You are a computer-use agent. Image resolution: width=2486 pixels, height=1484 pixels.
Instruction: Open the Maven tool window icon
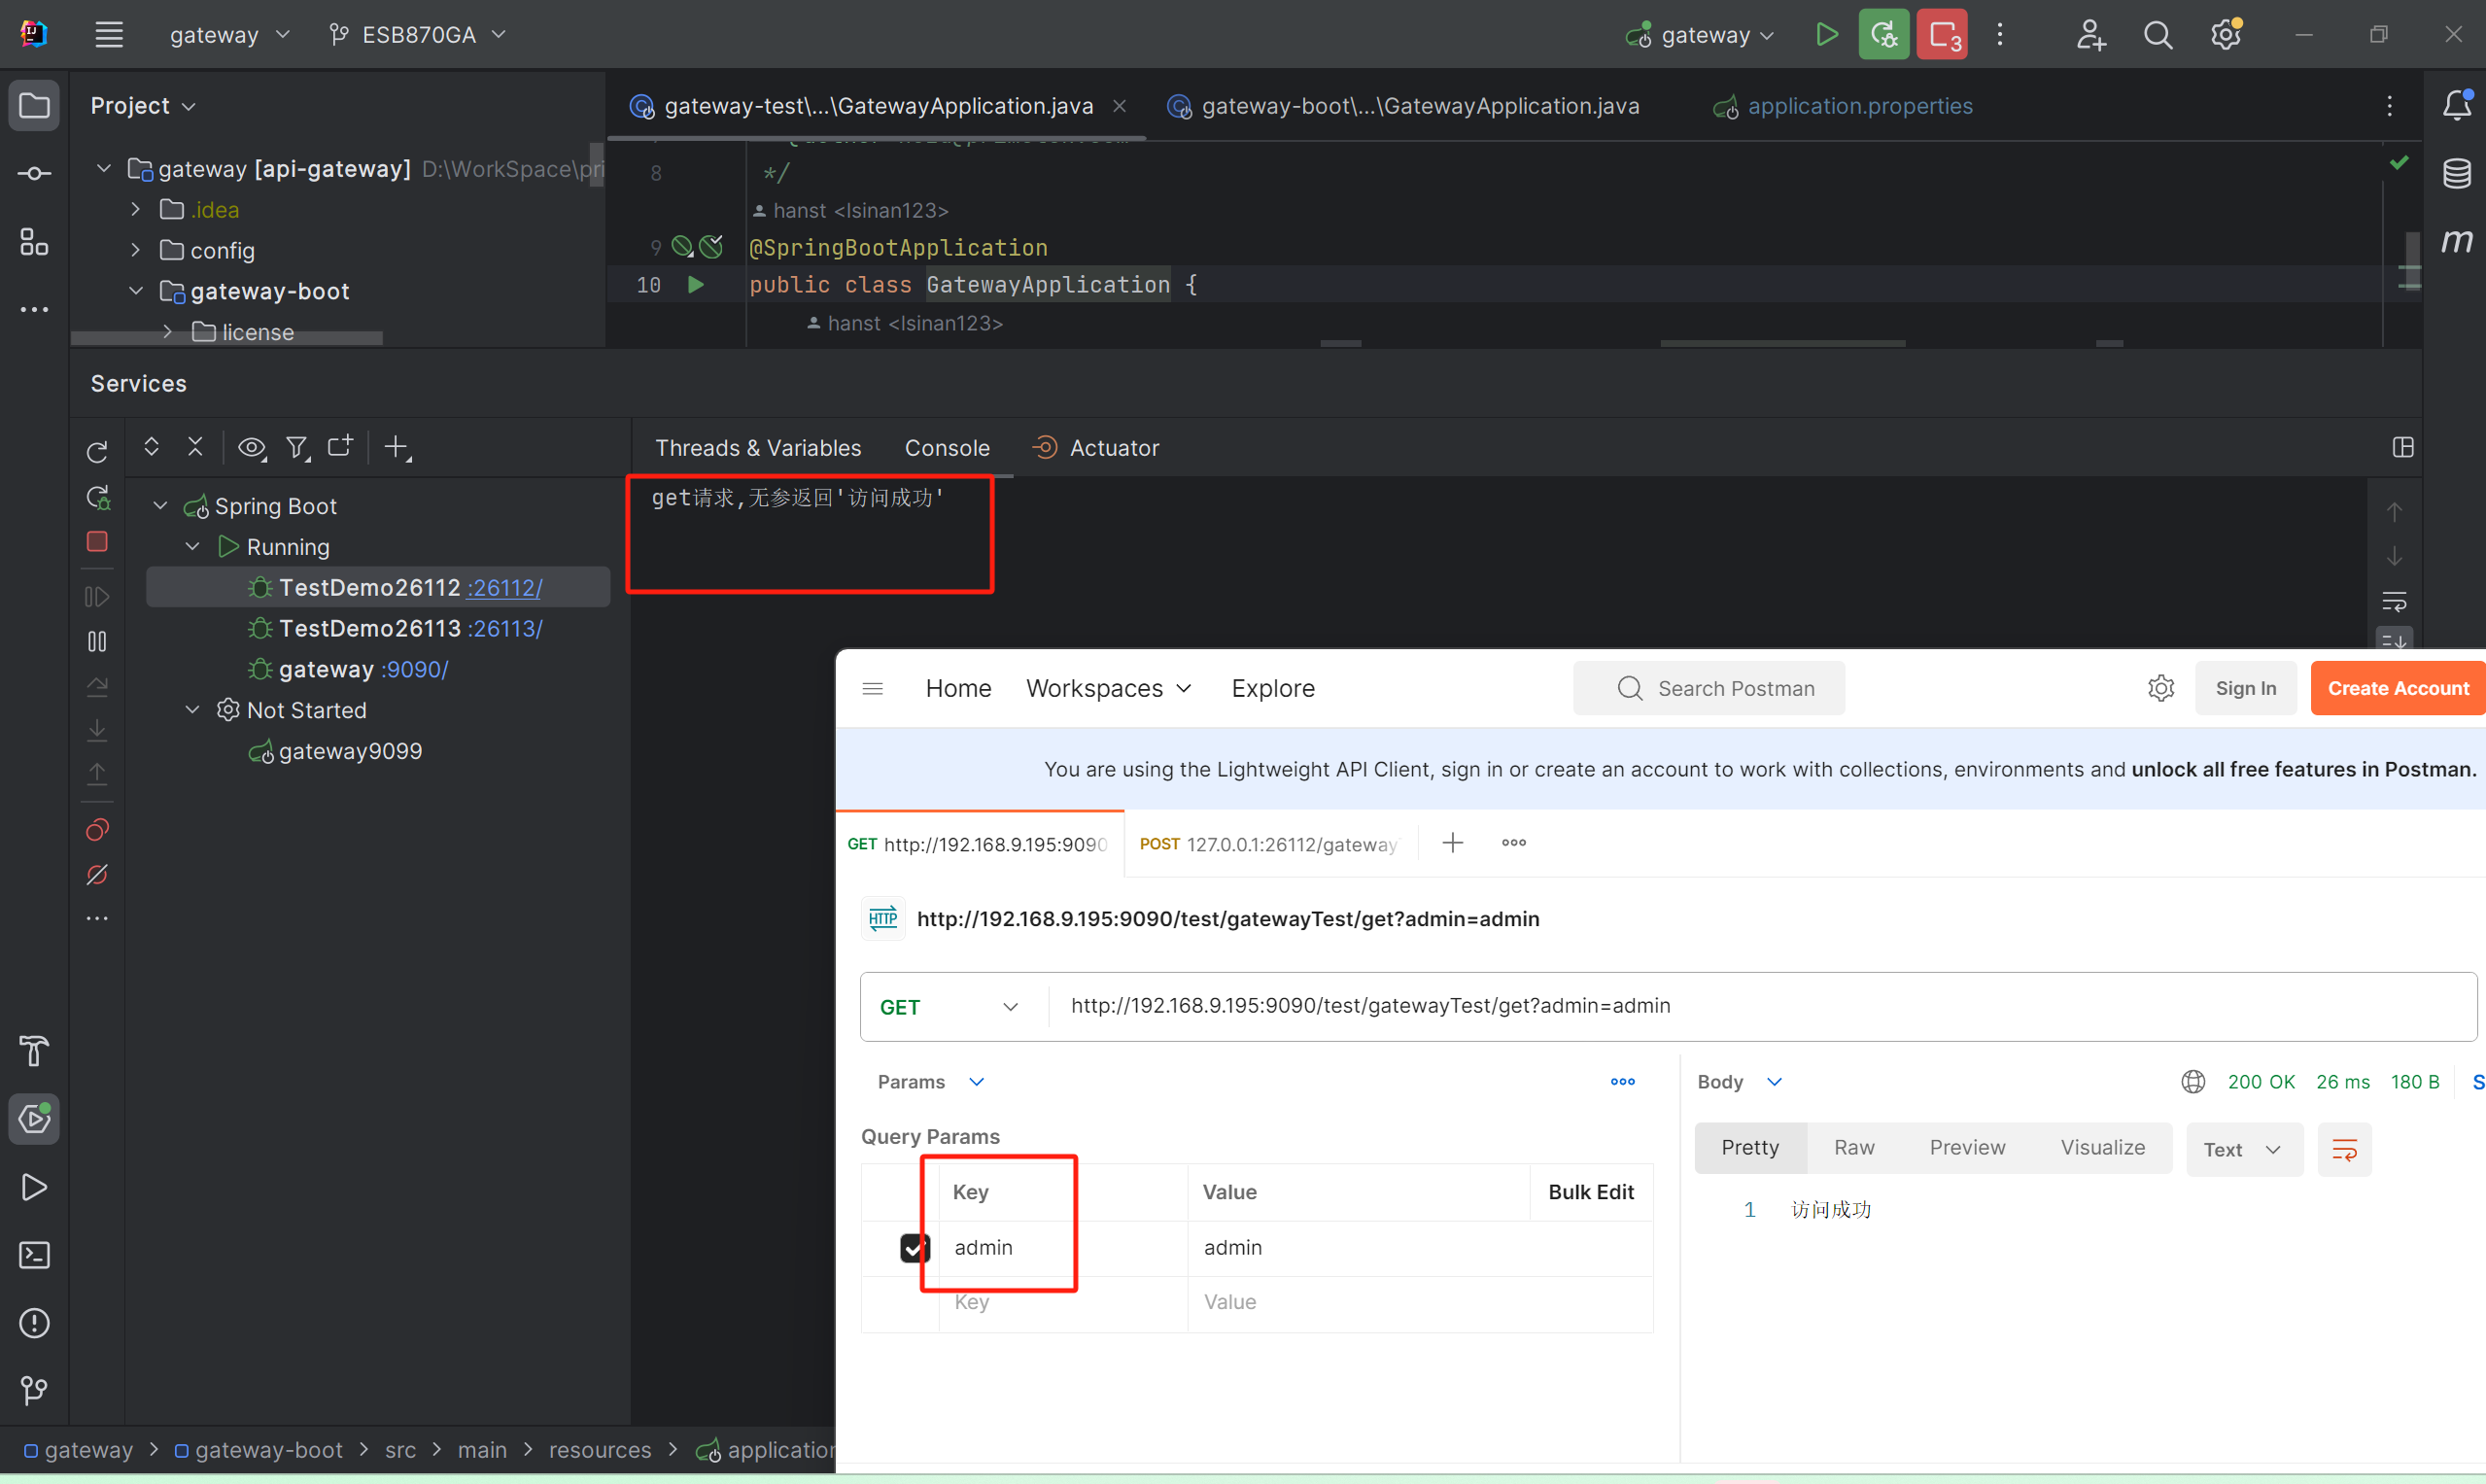click(2456, 241)
